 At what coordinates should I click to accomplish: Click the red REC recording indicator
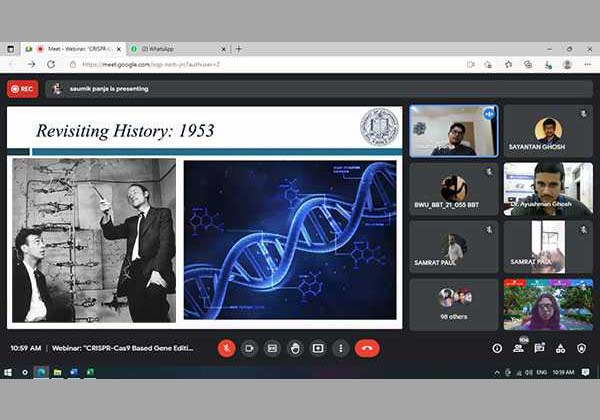(22, 88)
